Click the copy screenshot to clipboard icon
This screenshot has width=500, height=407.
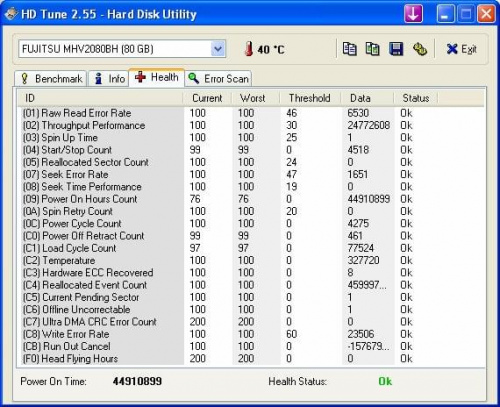click(x=372, y=49)
